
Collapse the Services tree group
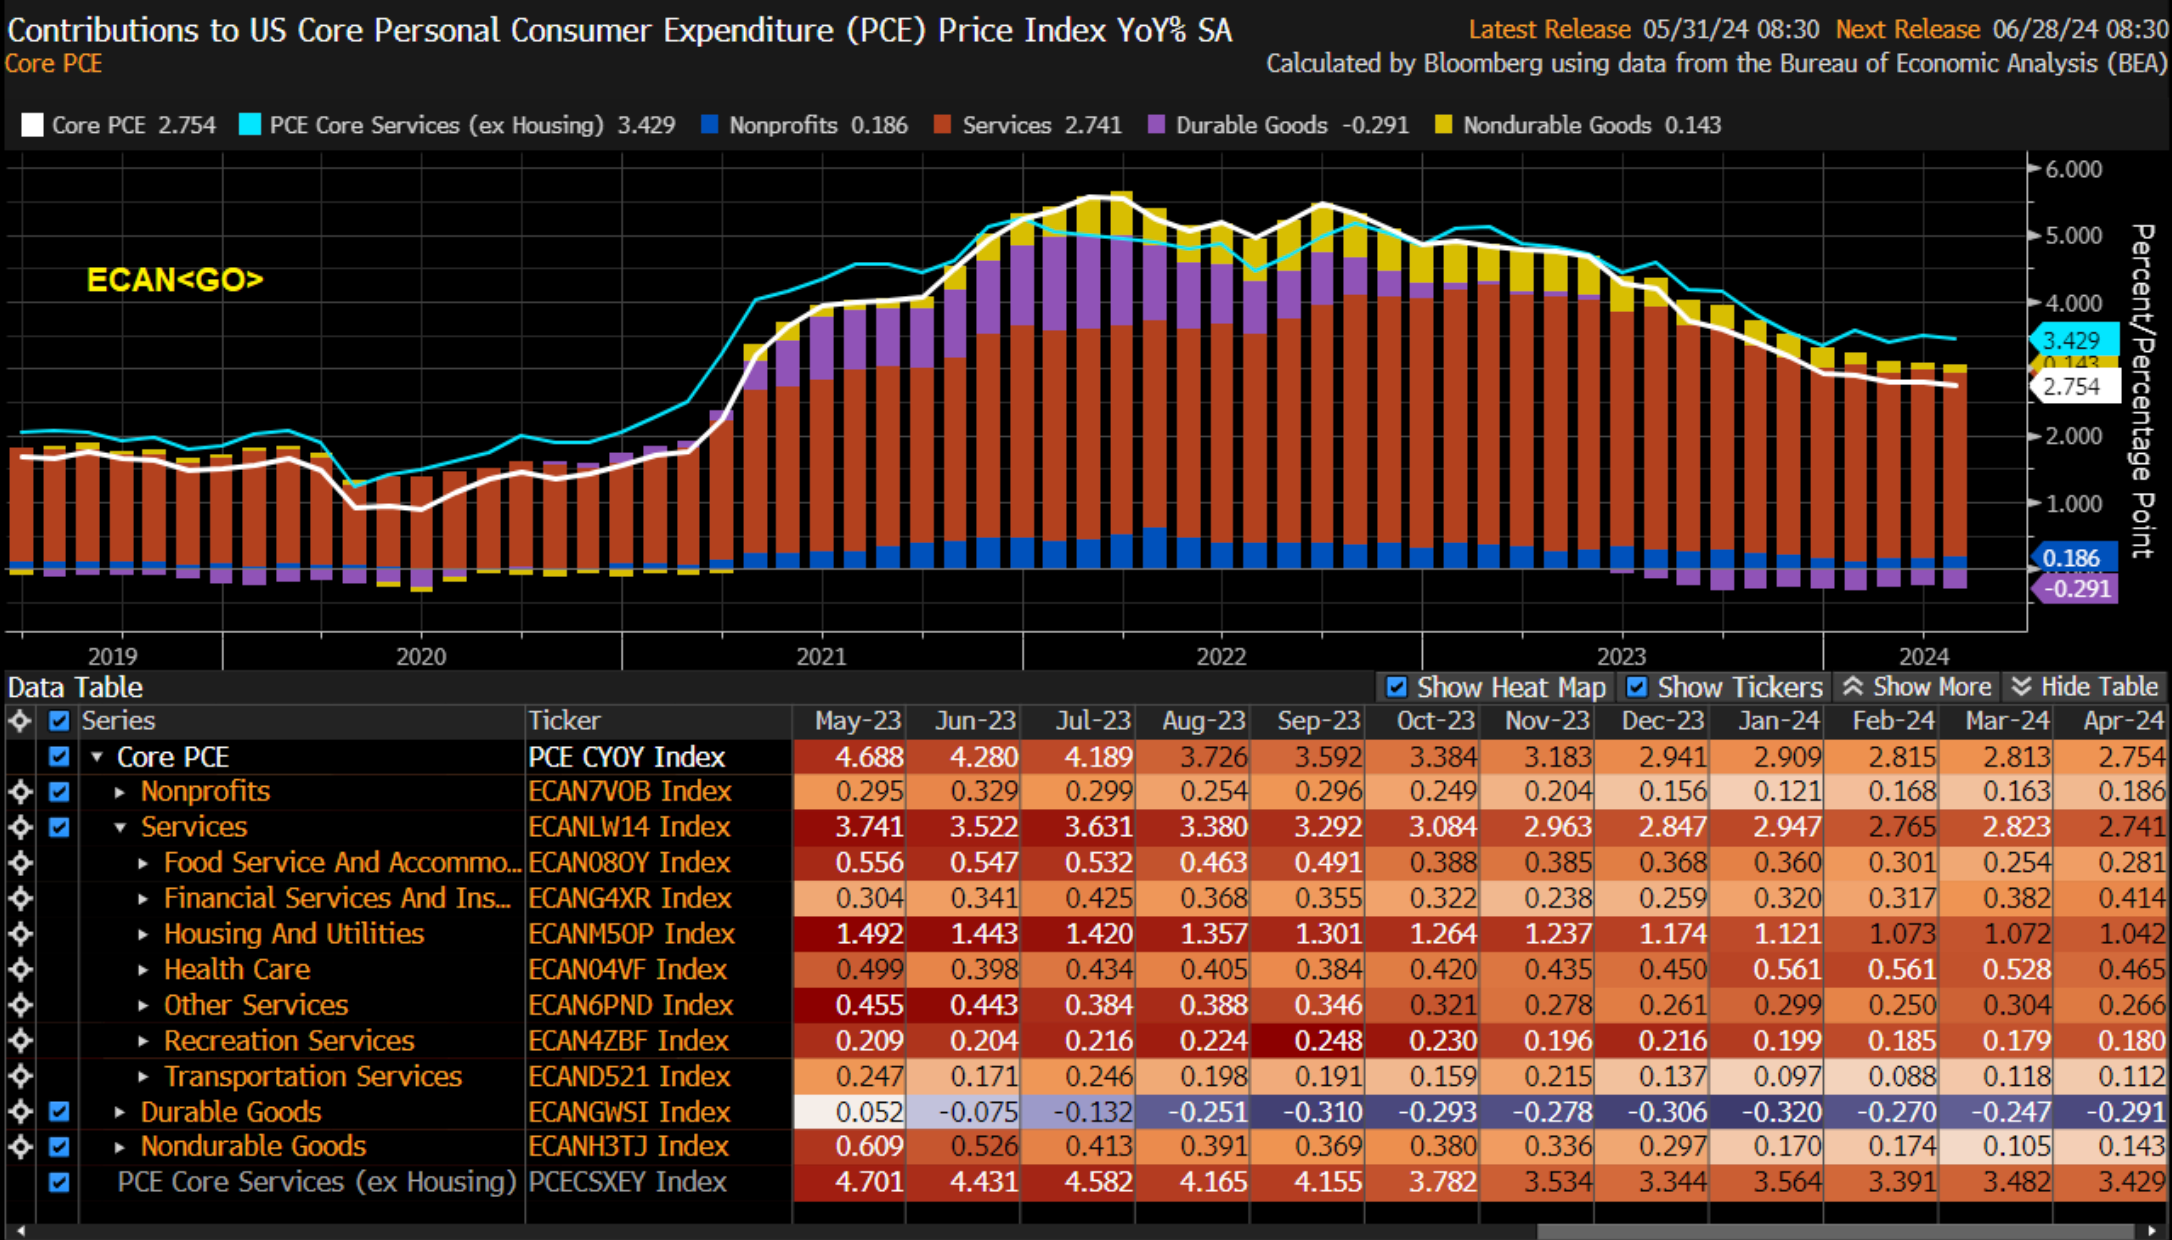pos(120,828)
